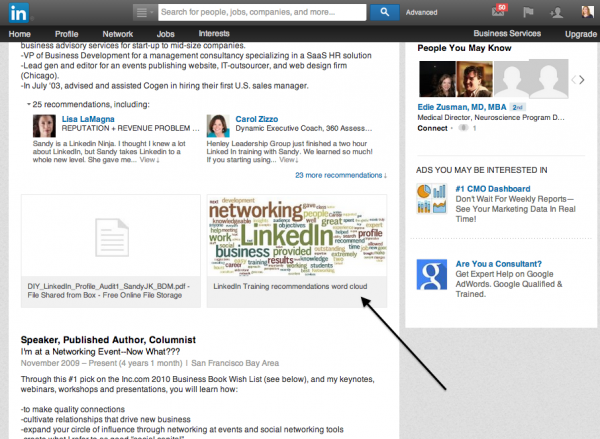This screenshot has width=600, height=439.
Task: Click the add connections person icon
Action: pos(556,13)
